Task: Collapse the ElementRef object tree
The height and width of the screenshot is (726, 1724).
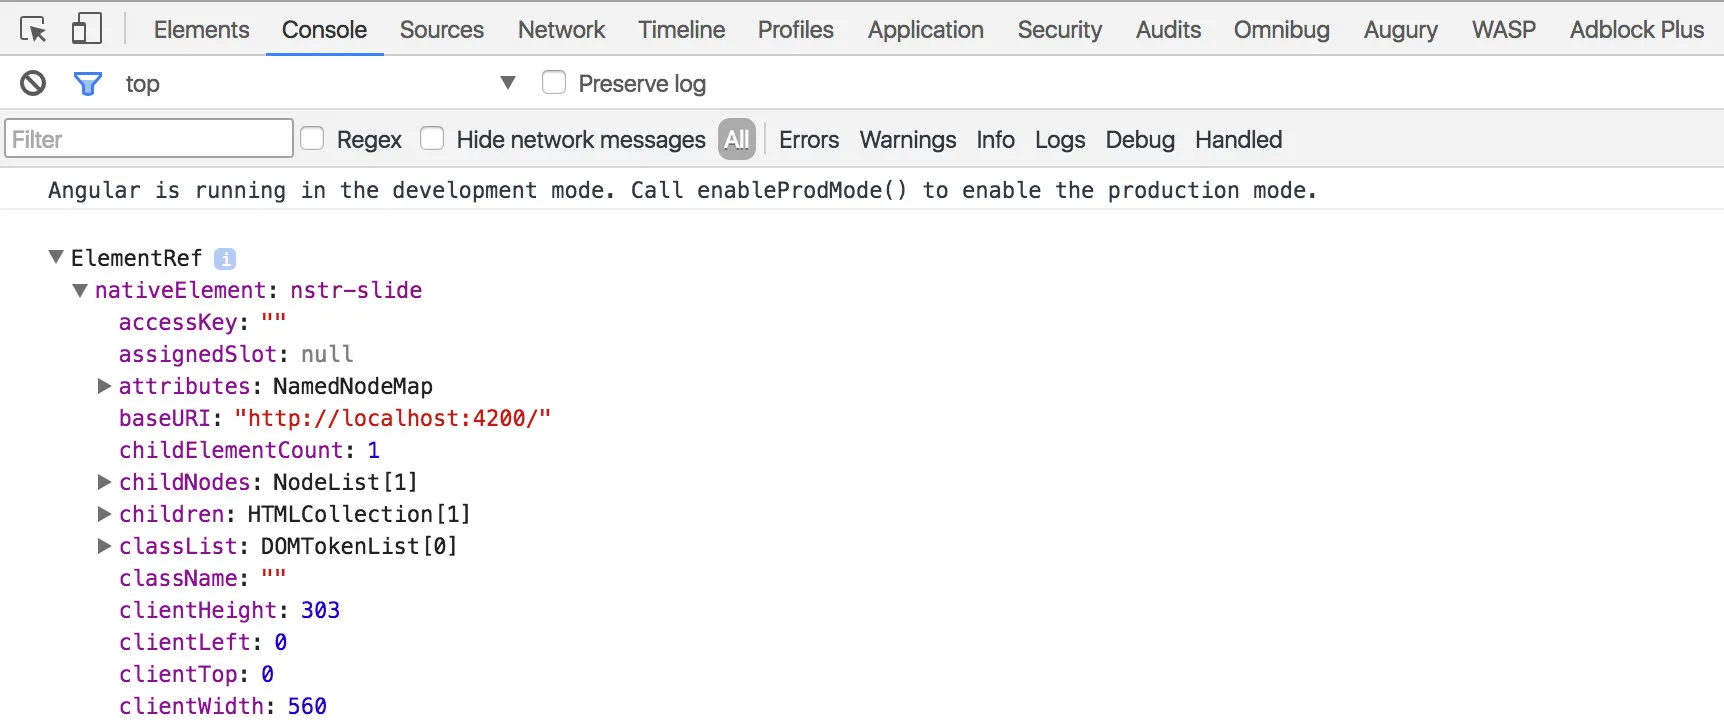Action: click(x=56, y=258)
